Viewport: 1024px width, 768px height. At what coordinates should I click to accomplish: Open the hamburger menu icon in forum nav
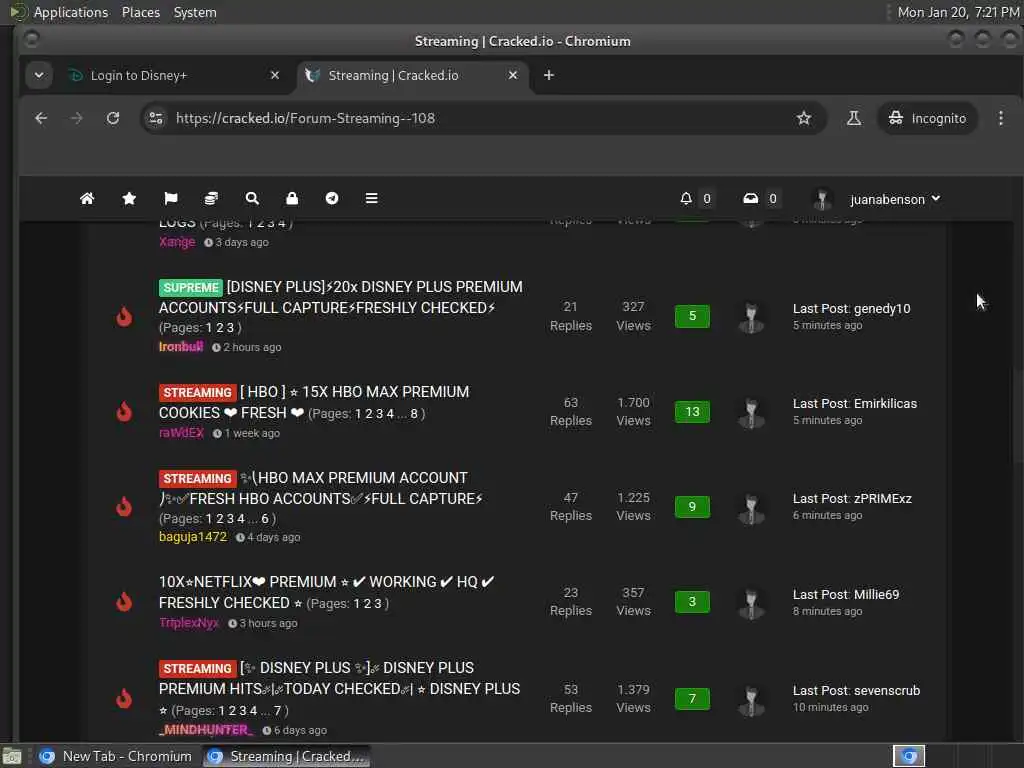pyautogui.click(x=372, y=199)
